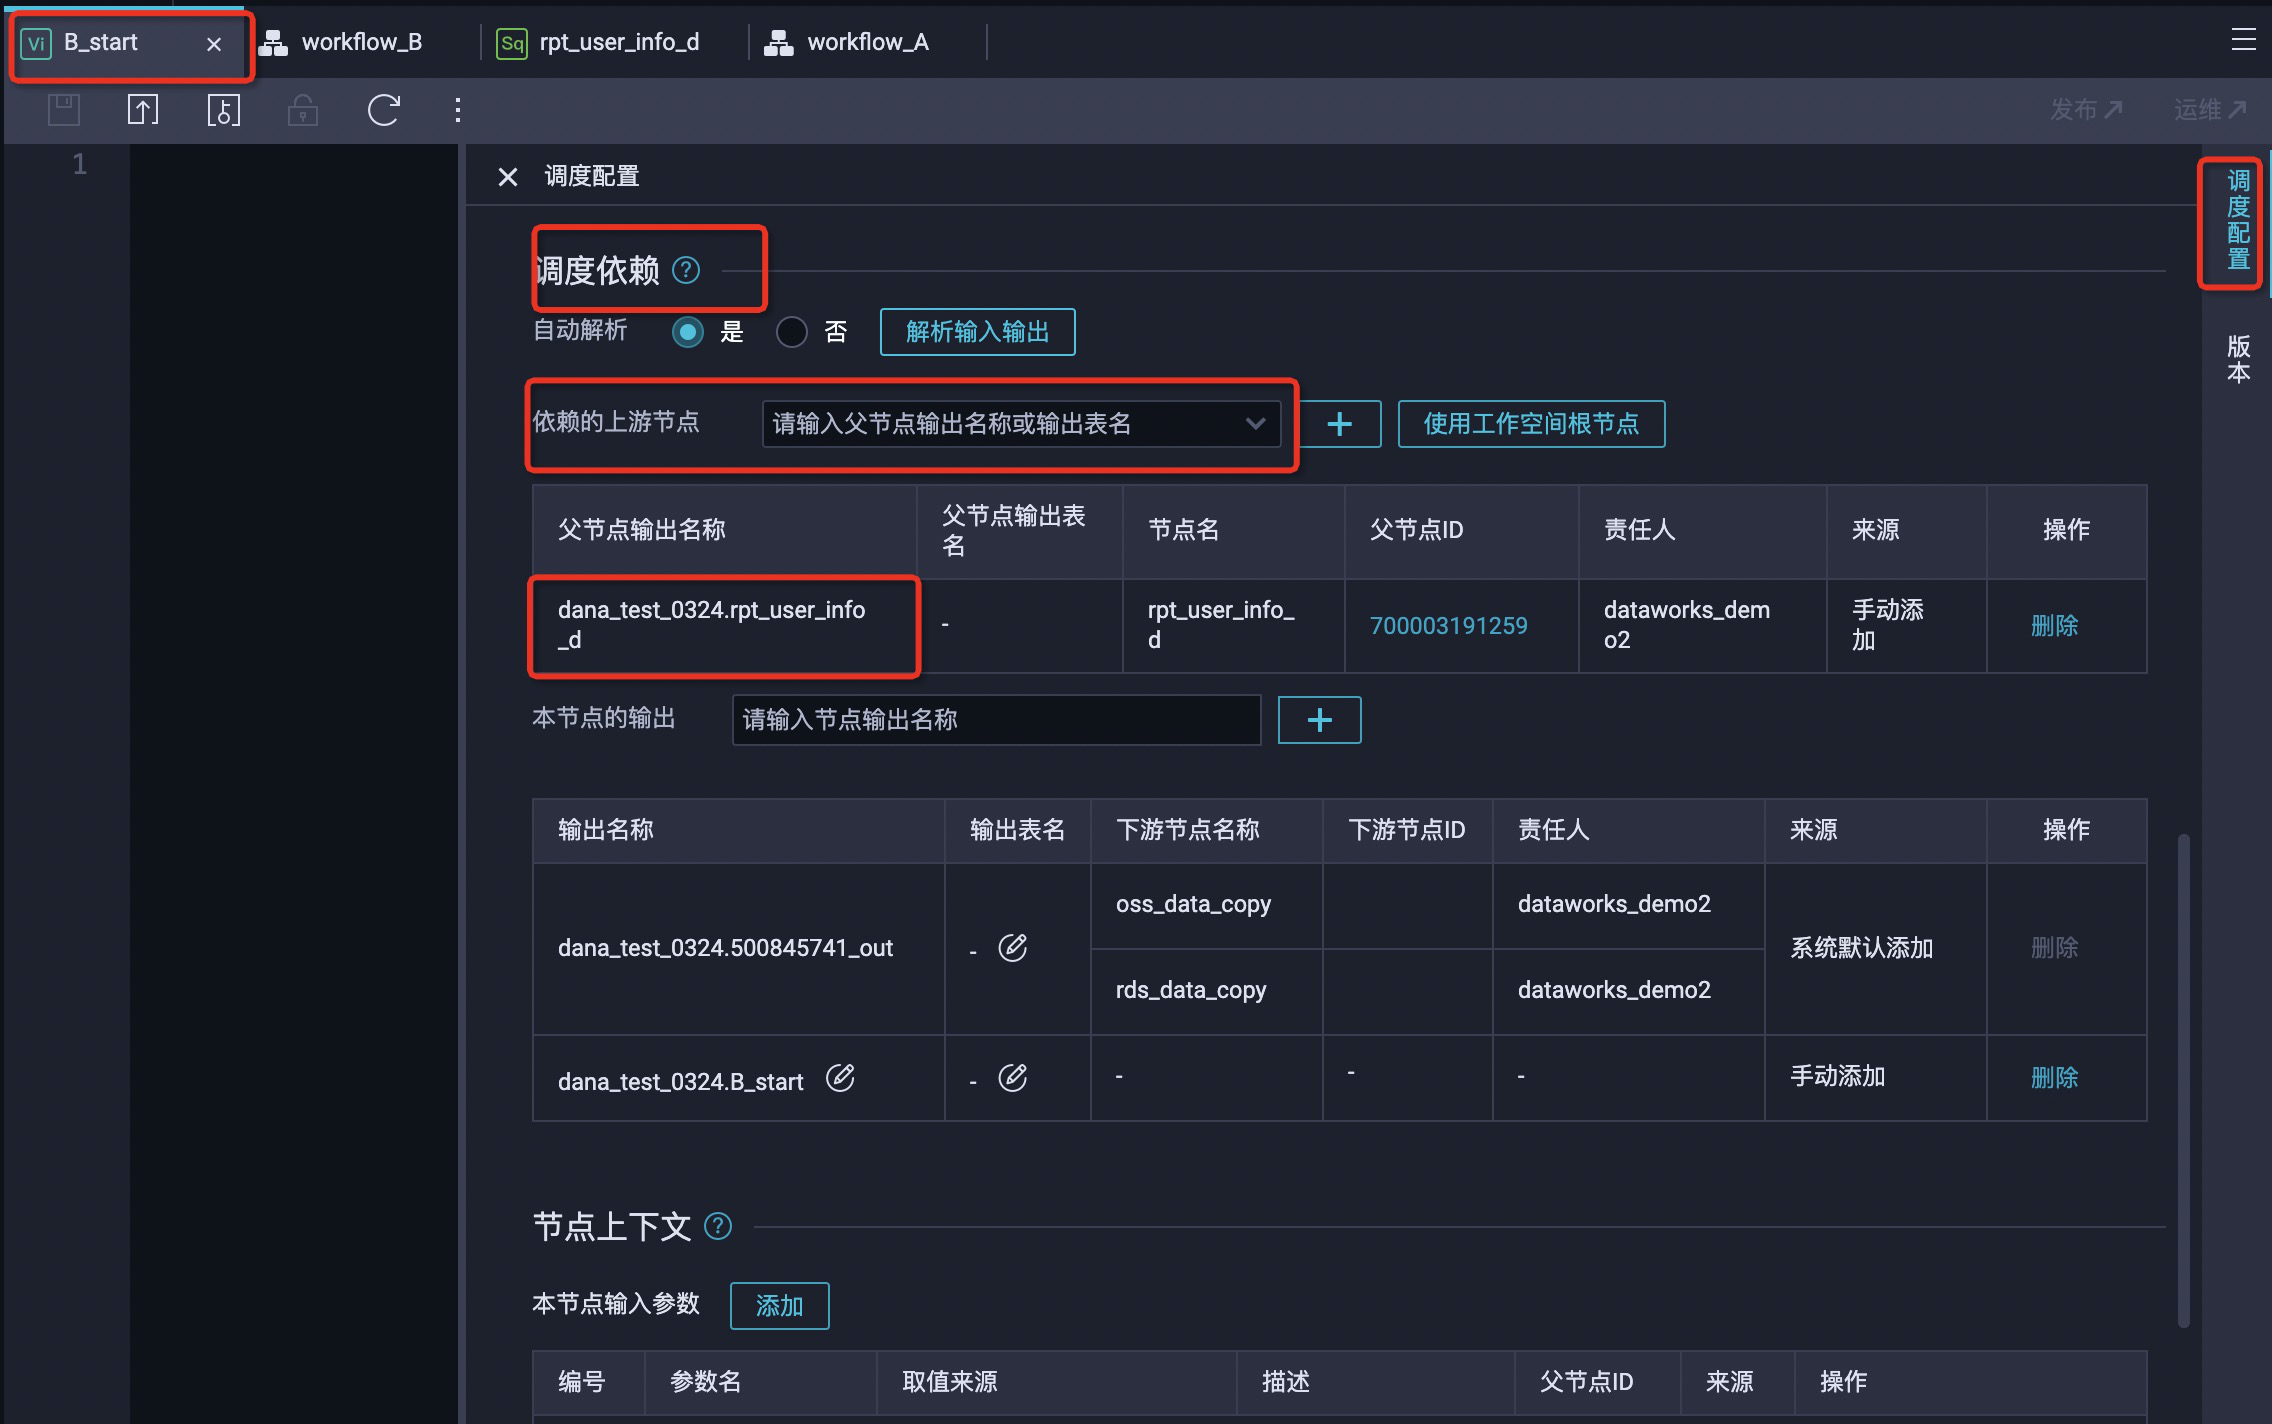2272x1424 pixels.
Task: Select 是 for 自动解析
Action: click(688, 332)
